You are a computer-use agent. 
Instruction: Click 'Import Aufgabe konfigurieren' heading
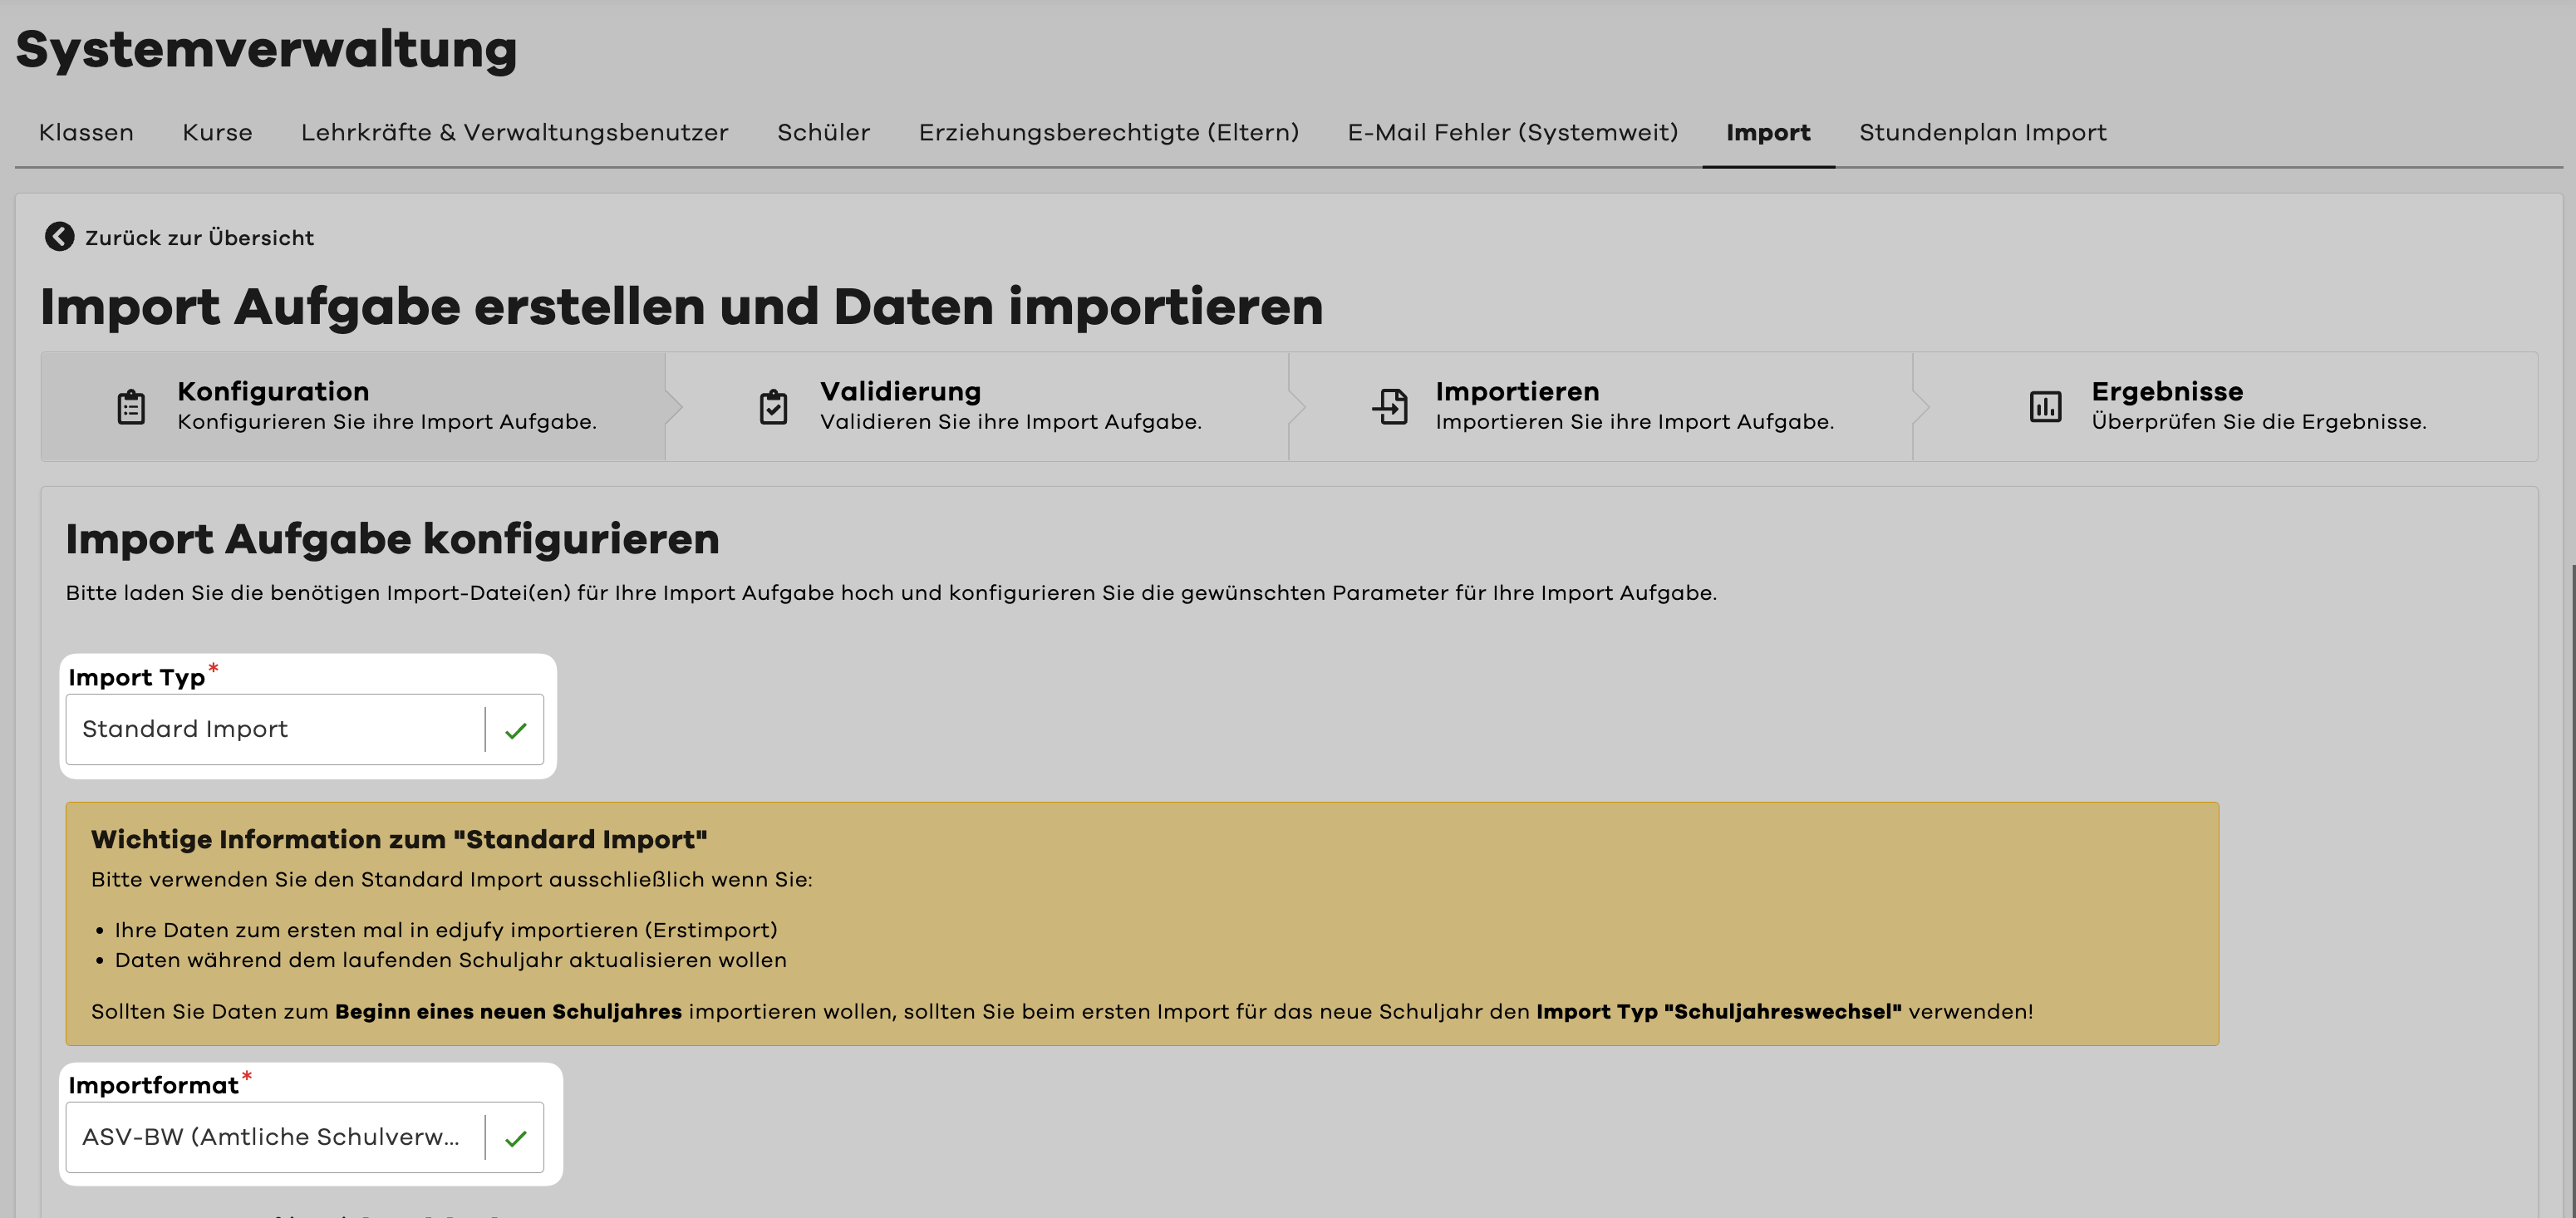coord(392,539)
